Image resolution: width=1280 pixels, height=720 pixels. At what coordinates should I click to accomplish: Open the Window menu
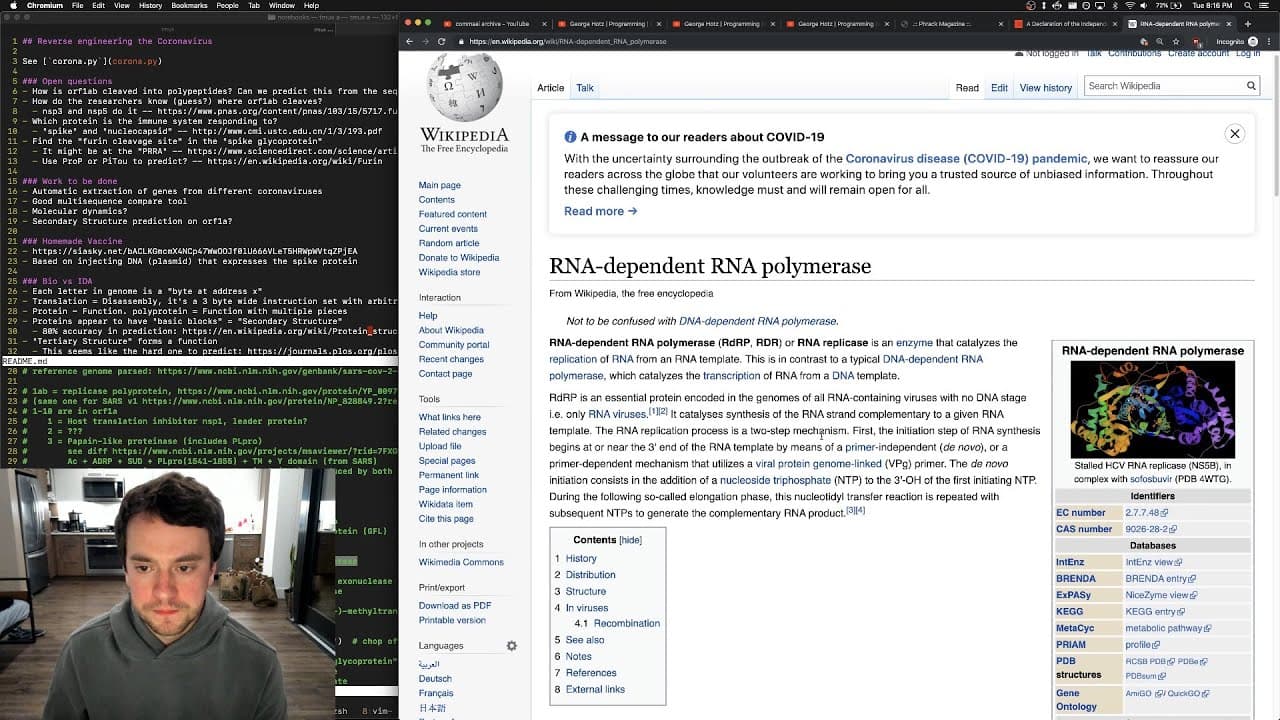282,5
